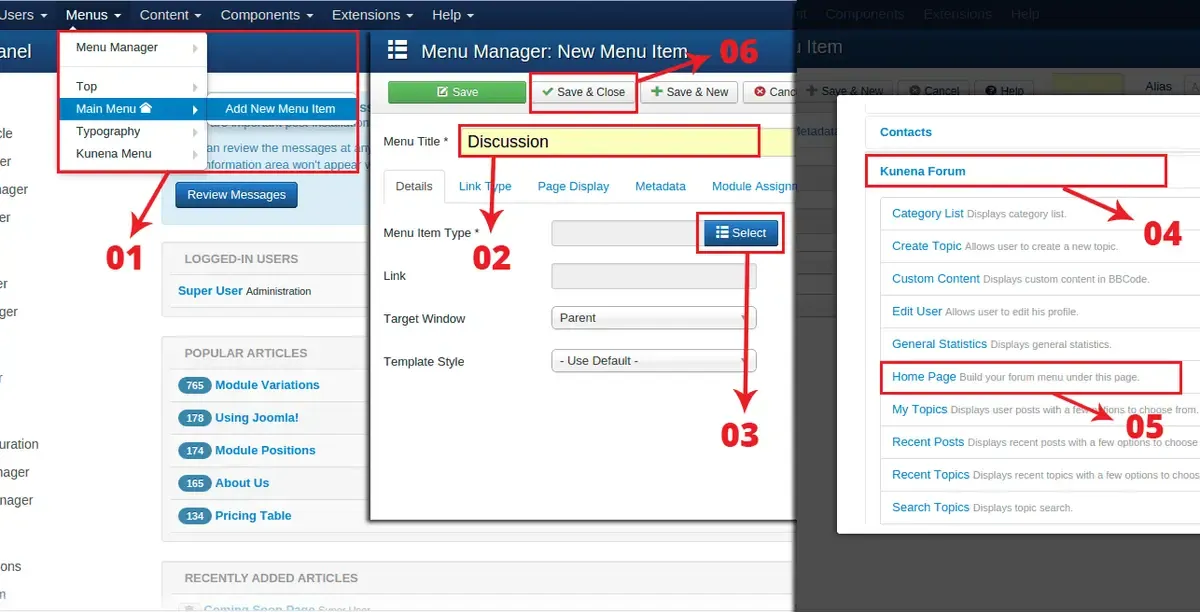This screenshot has width=1200, height=612.
Task: Click the green Save button
Action: [x=457, y=92]
